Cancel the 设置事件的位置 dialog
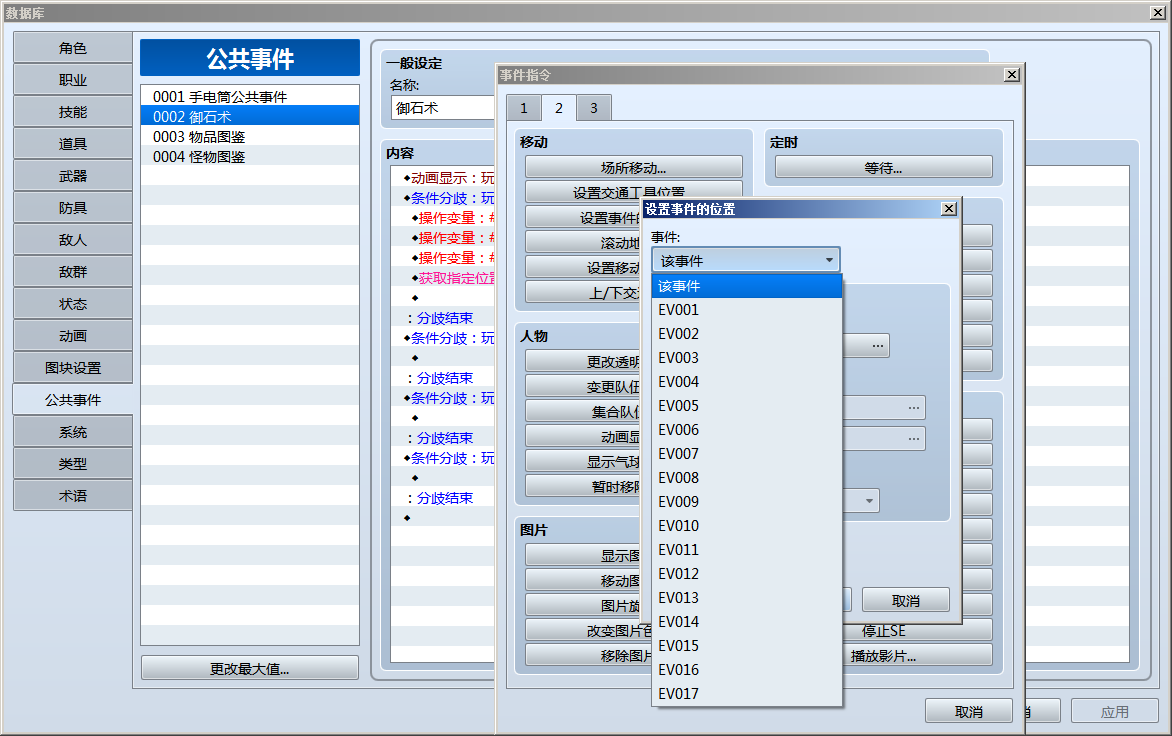The height and width of the screenshot is (736, 1172). pos(905,600)
